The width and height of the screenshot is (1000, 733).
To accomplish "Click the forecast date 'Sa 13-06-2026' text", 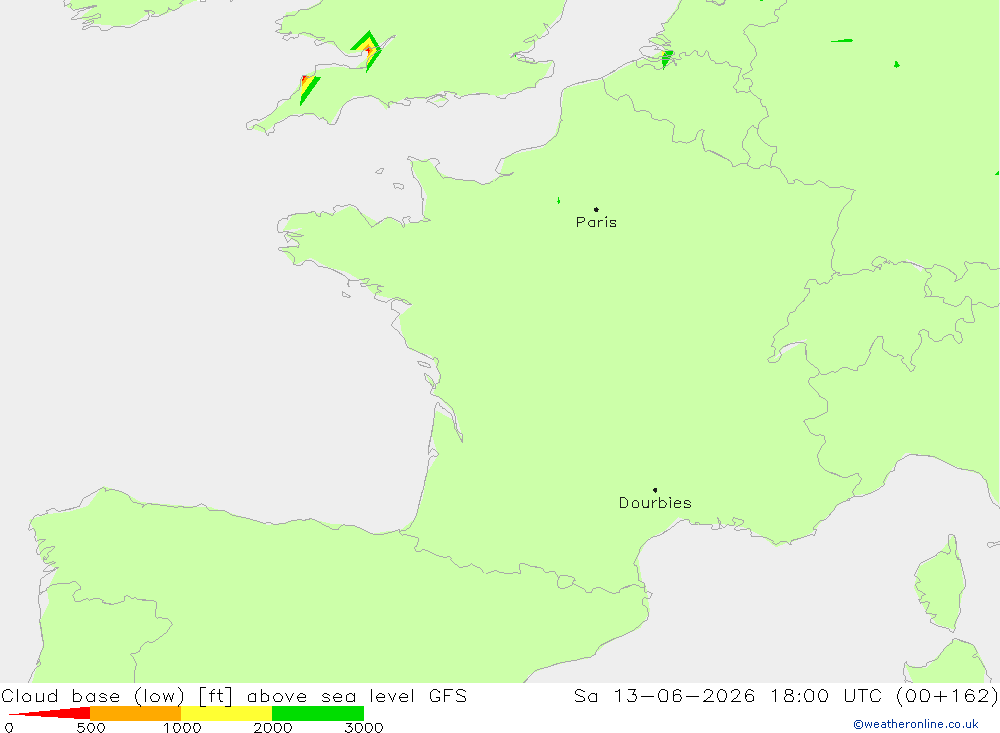I will point(664,696).
